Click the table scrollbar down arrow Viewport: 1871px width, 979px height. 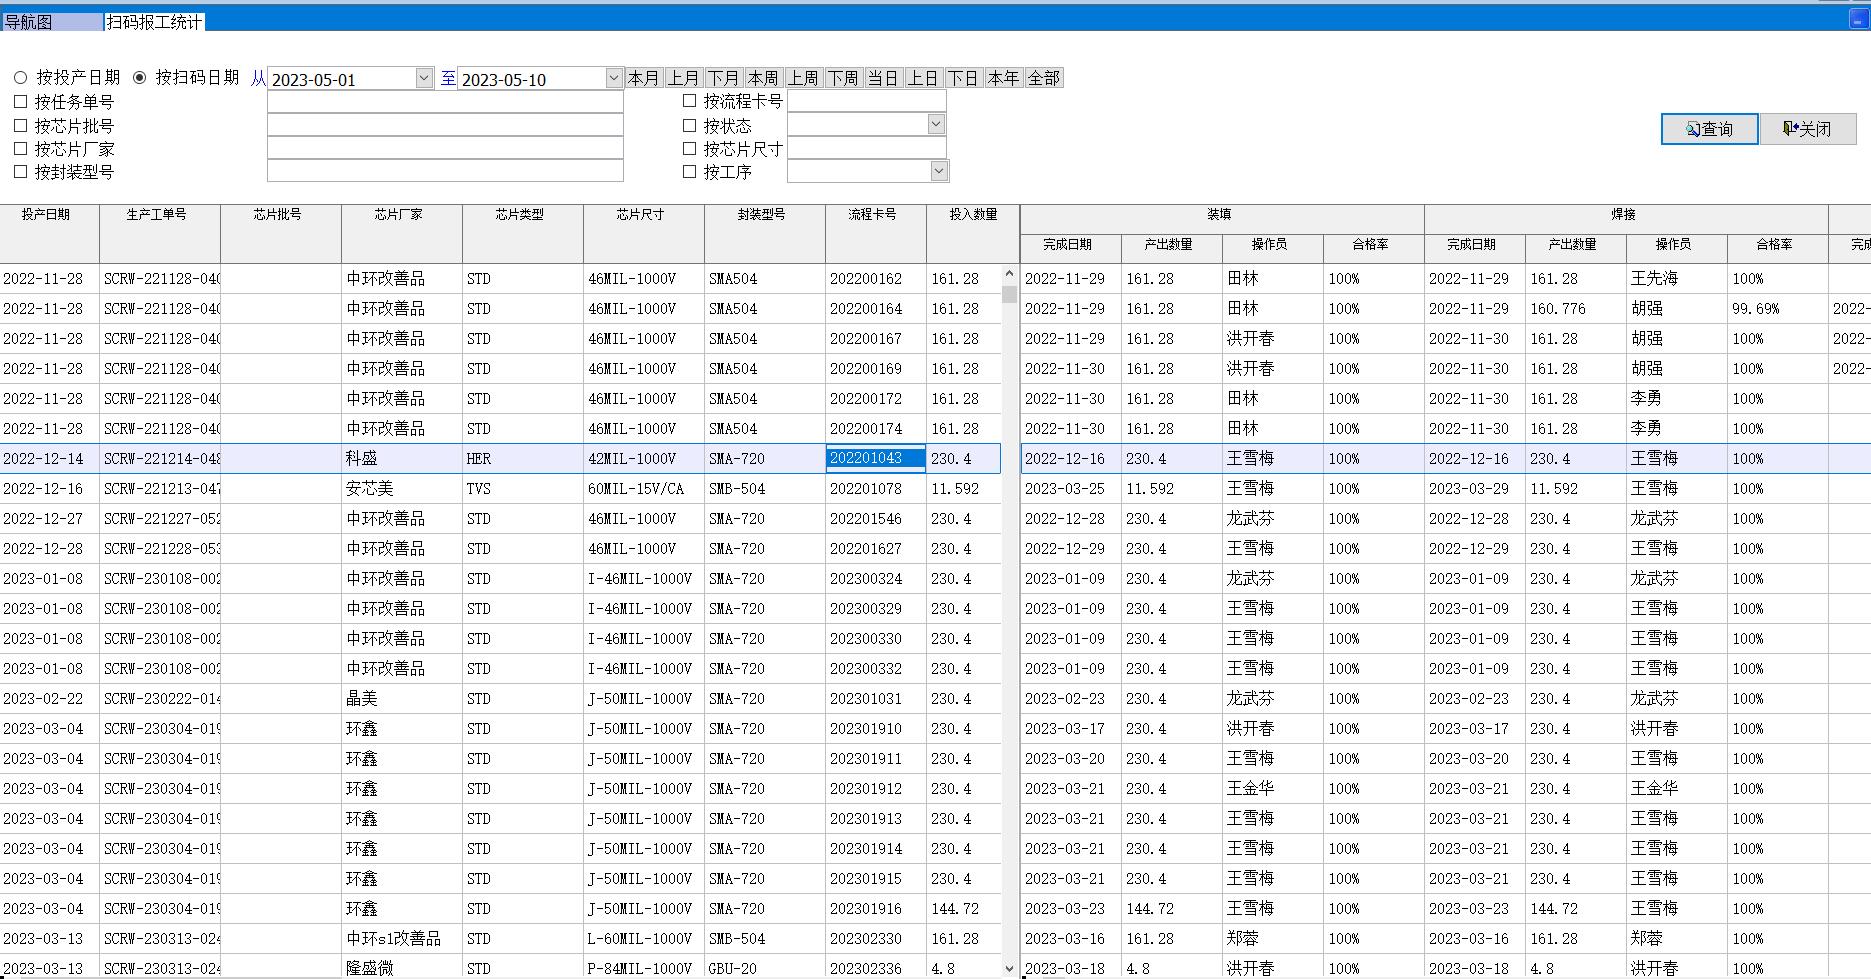tap(1009, 969)
